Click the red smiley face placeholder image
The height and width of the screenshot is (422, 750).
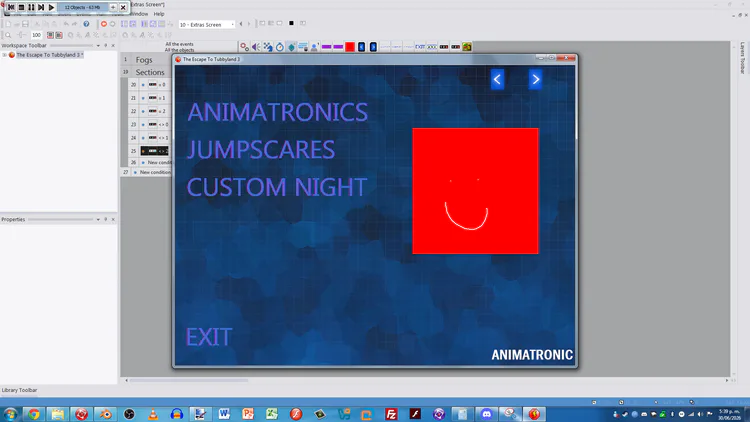coord(475,191)
